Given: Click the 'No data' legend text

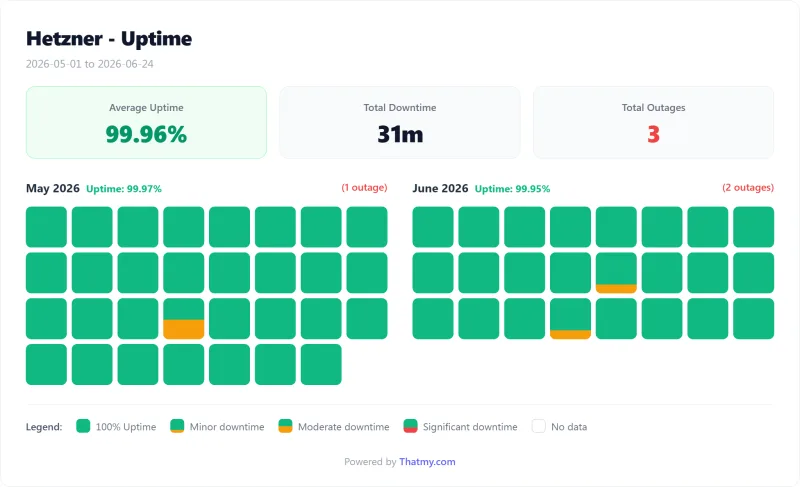Looking at the screenshot, I should point(569,427).
